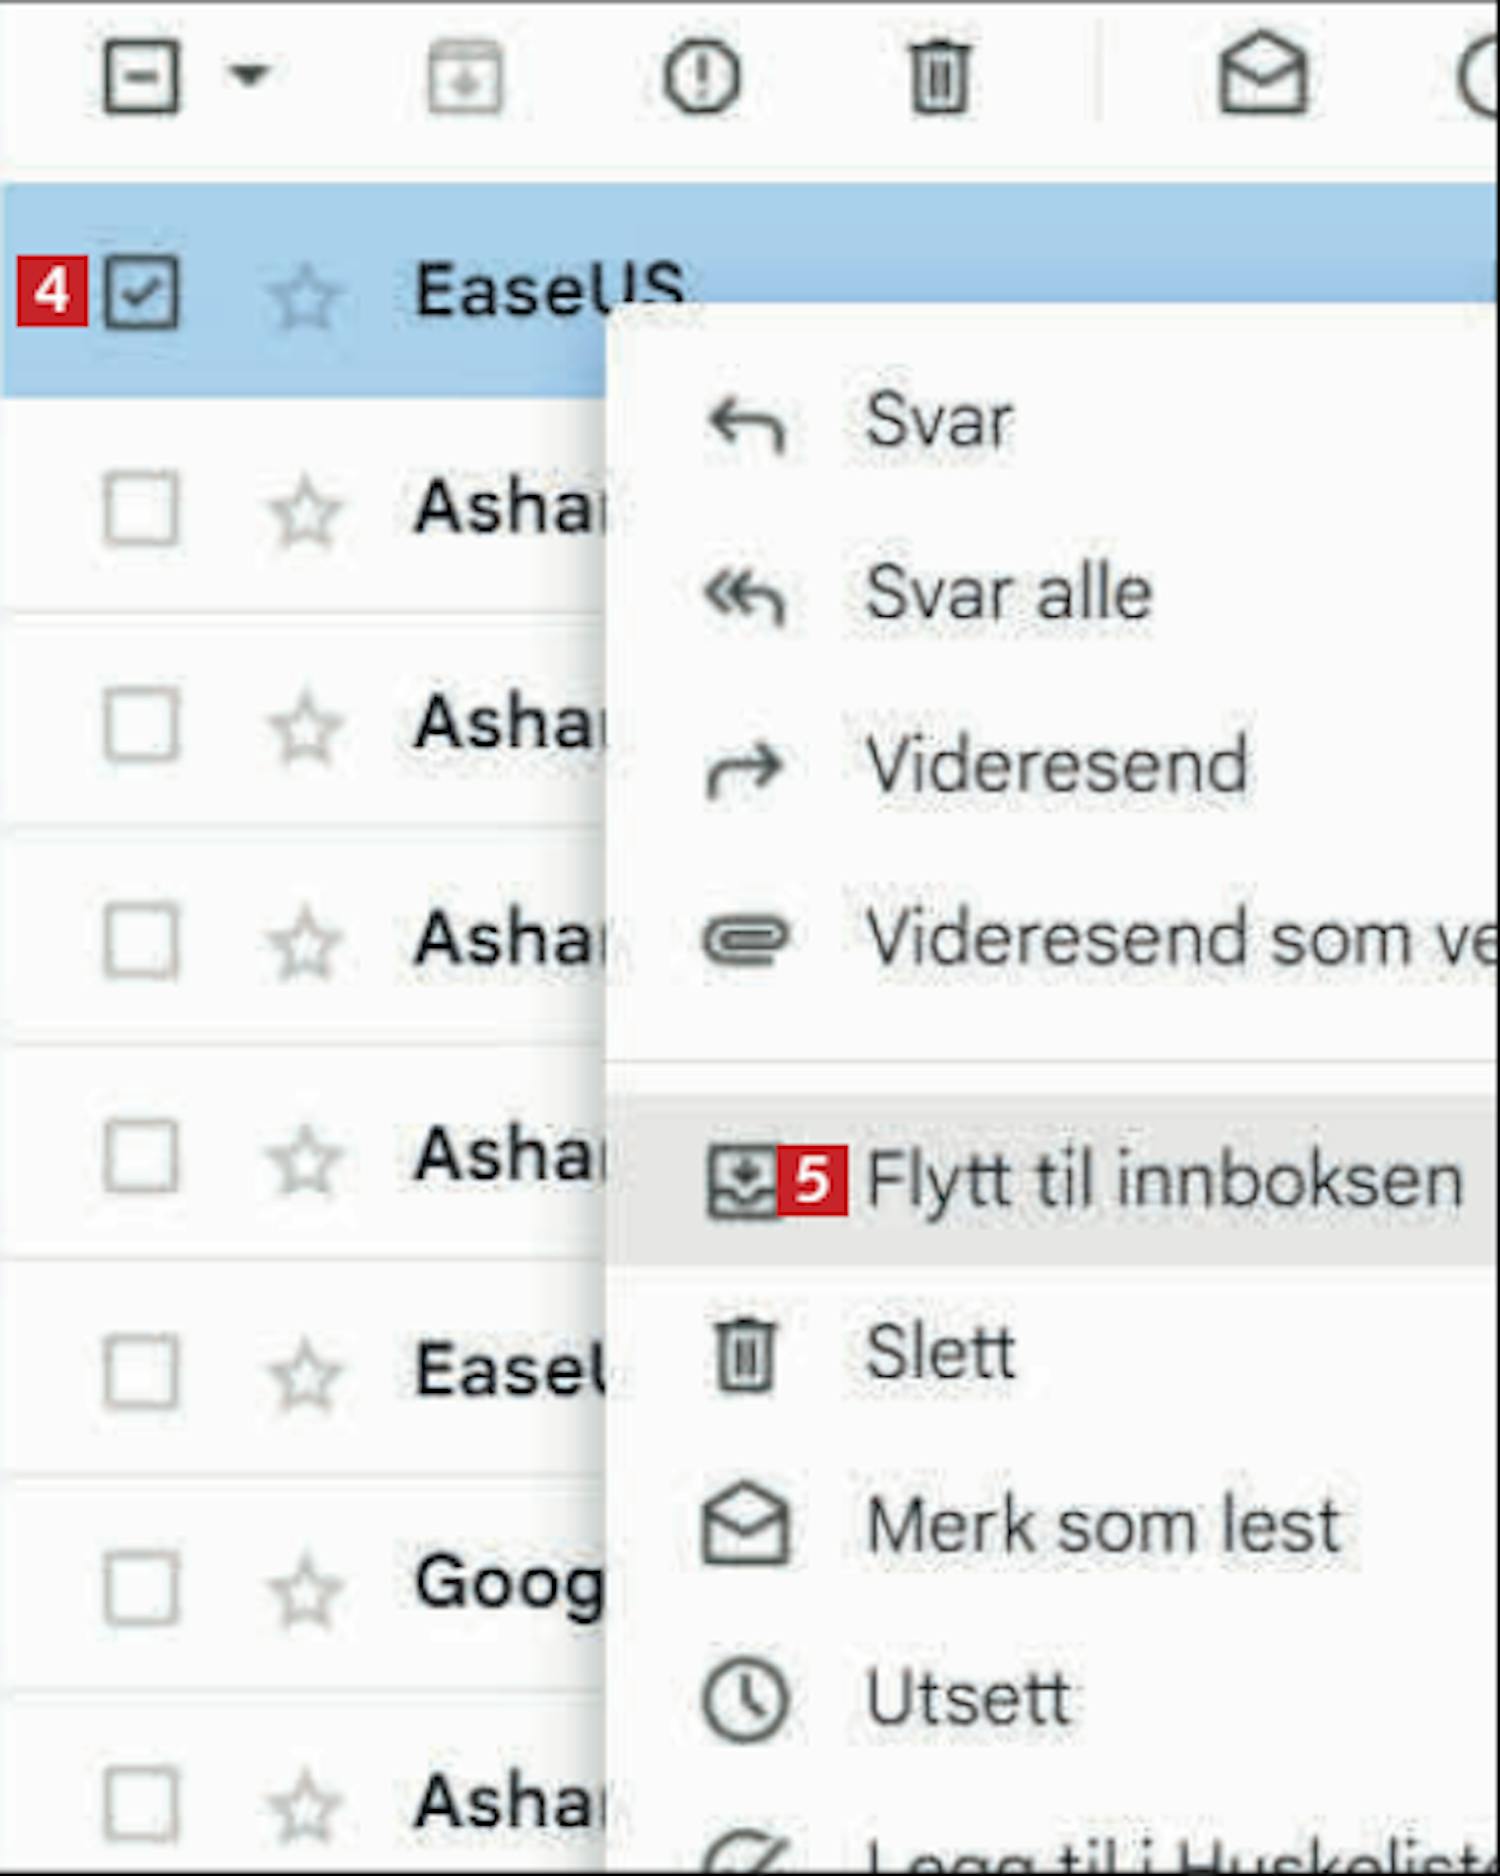Open the select dropdown arrow
1500x1876 pixels.
click(x=249, y=74)
